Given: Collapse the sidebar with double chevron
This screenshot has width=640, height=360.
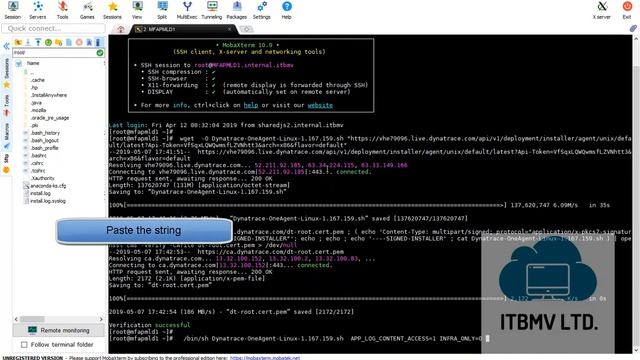Looking at the screenshot, I should (x=6, y=46).
